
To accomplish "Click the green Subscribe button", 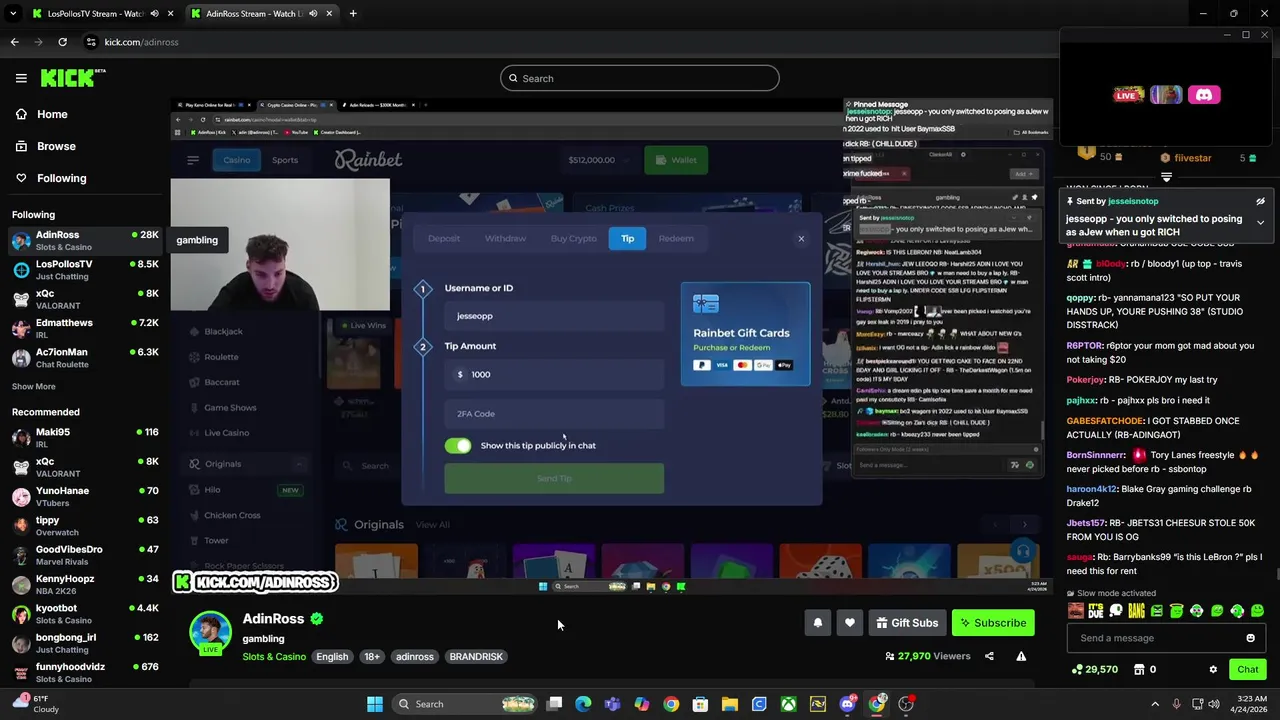I will [993, 623].
